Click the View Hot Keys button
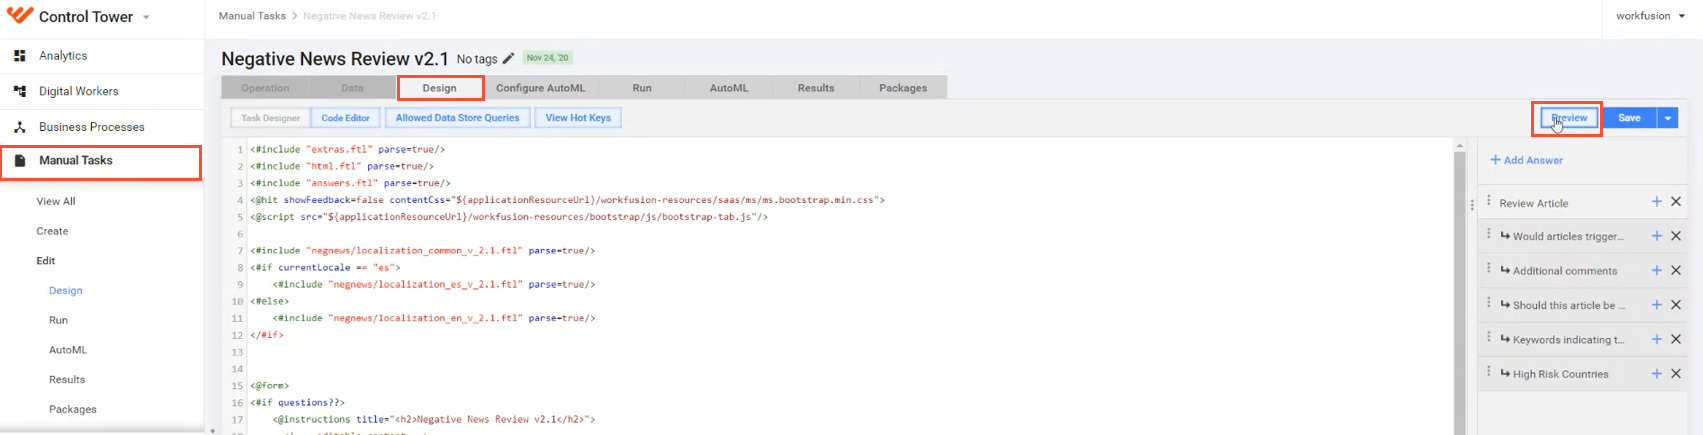This screenshot has height=435, width=1703. pos(578,118)
